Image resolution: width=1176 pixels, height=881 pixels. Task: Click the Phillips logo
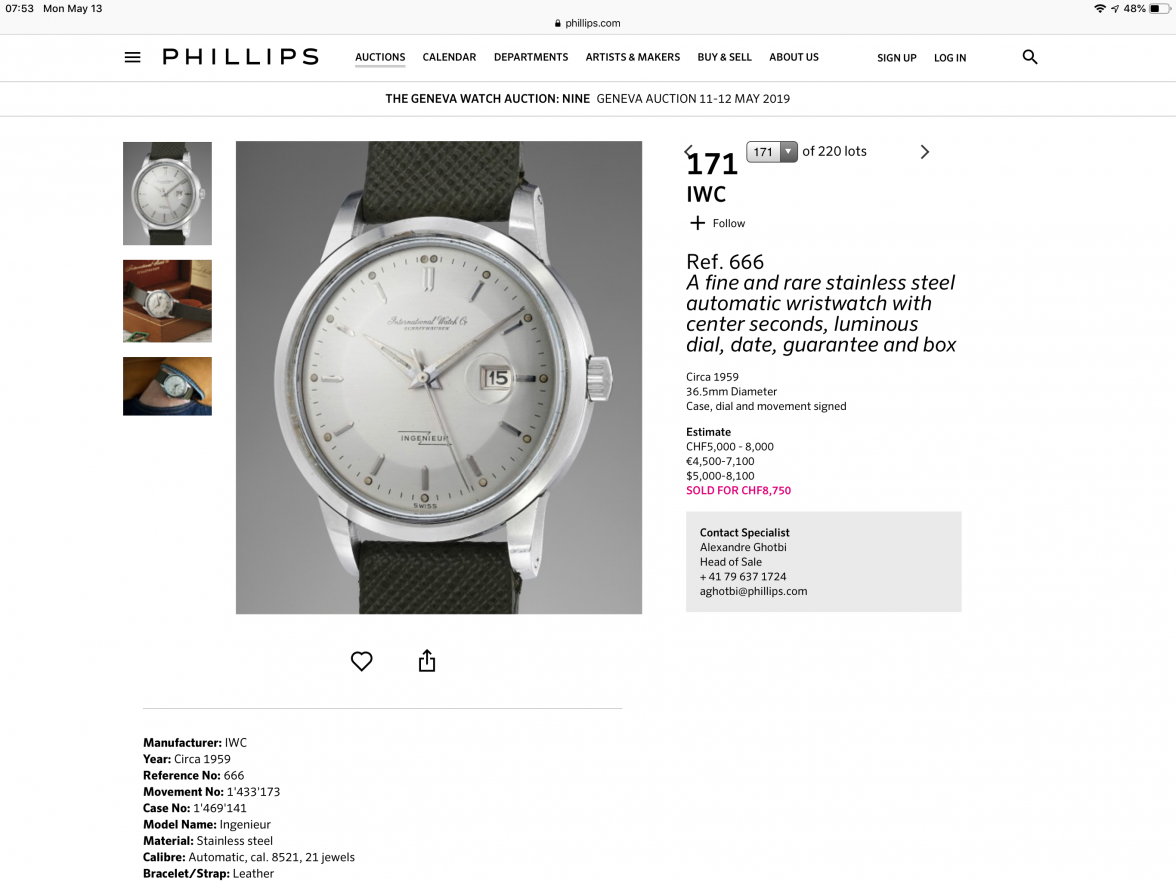[241, 57]
